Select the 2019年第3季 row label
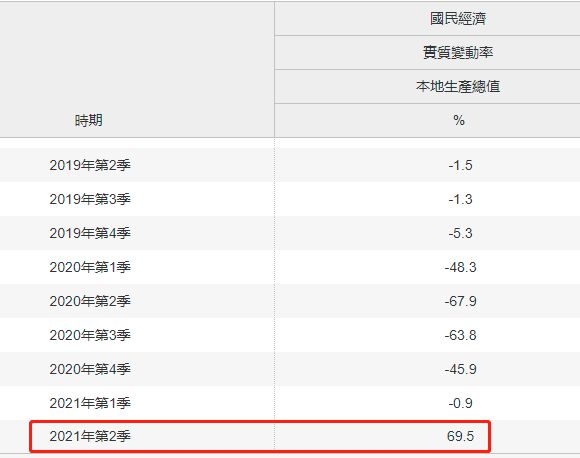Viewport: 580px width, 458px height. pyautogui.click(x=90, y=199)
